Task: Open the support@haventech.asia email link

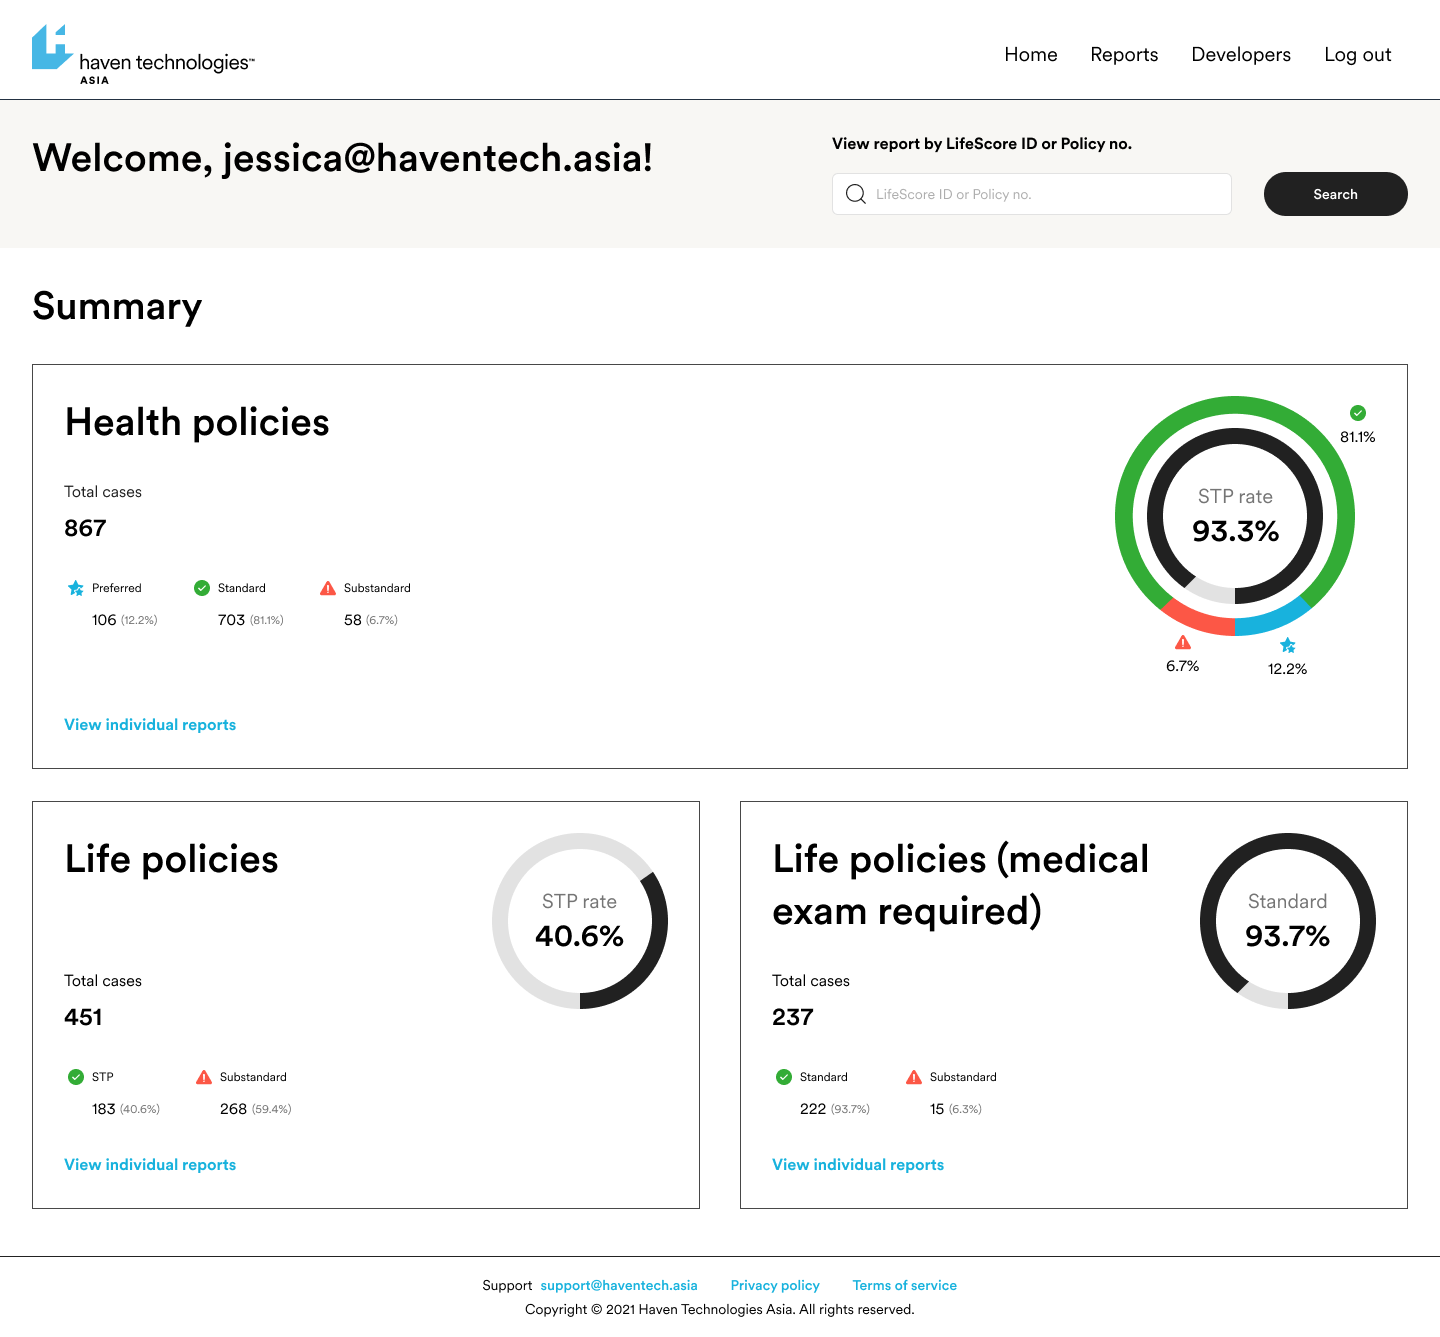Action: pyautogui.click(x=619, y=1285)
